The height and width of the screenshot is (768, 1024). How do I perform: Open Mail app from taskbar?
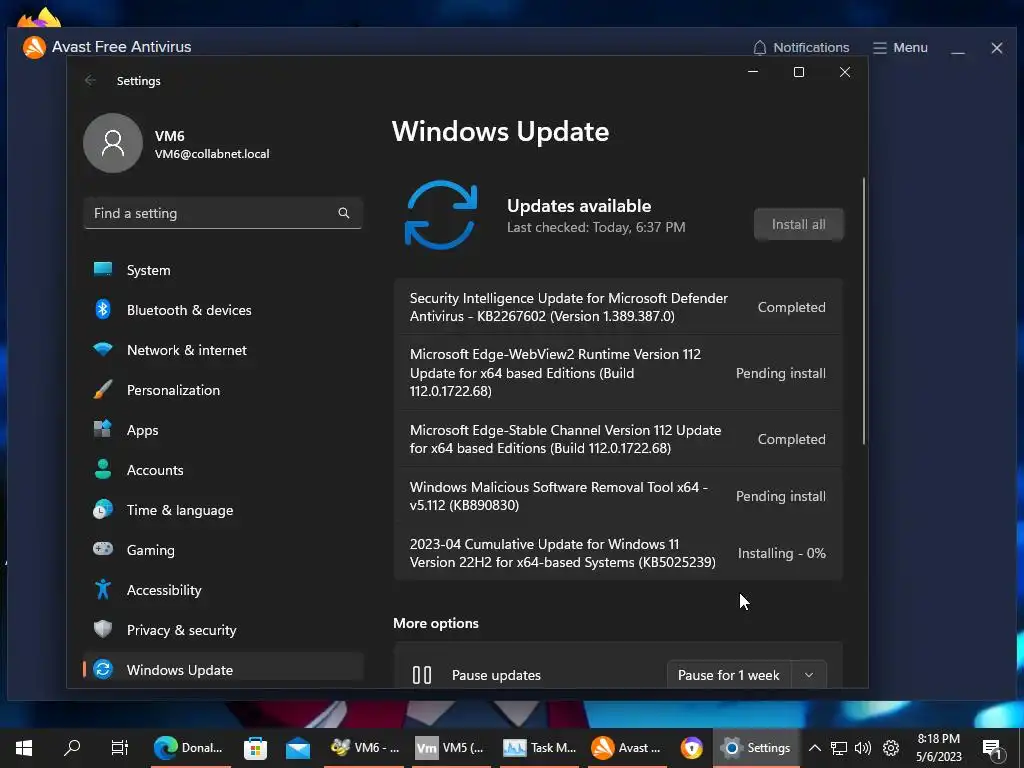(298, 748)
